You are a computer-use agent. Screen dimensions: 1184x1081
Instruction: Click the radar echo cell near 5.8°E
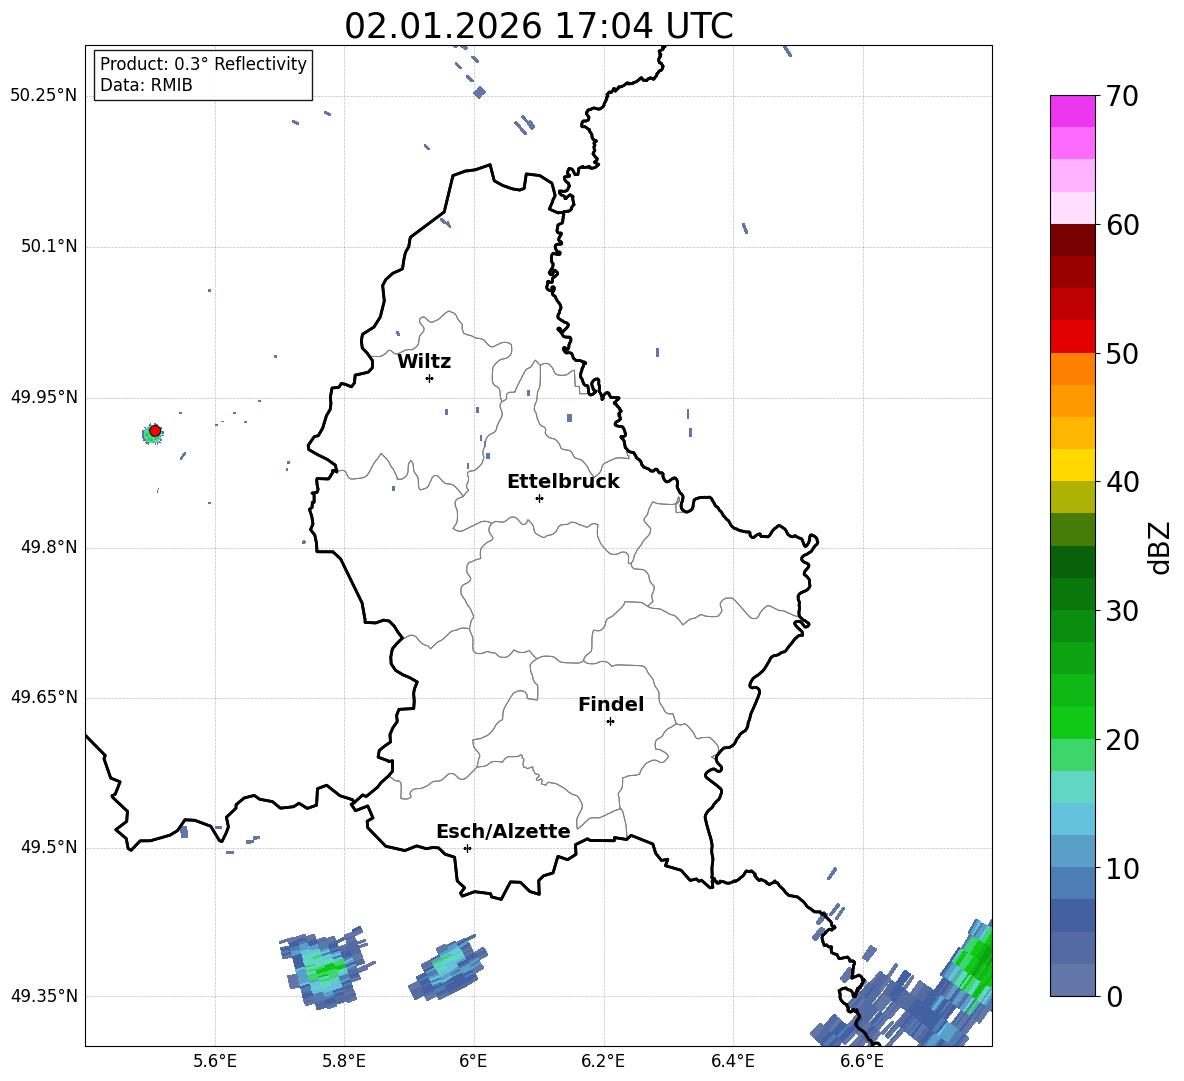(x=326, y=969)
